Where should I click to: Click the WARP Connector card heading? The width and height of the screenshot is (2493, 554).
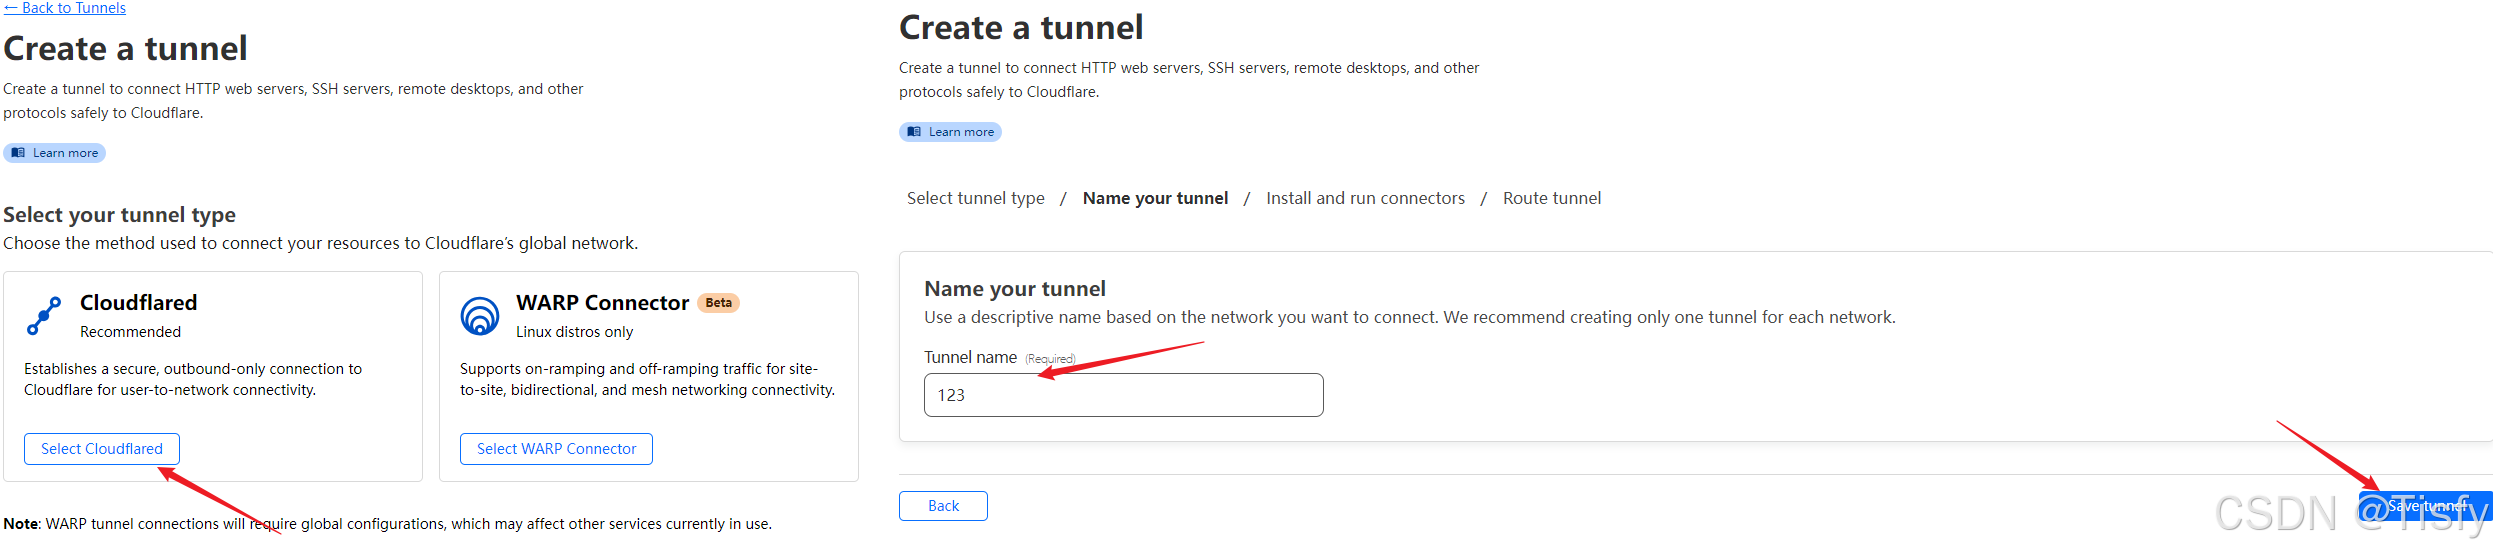(x=602, y=303)
